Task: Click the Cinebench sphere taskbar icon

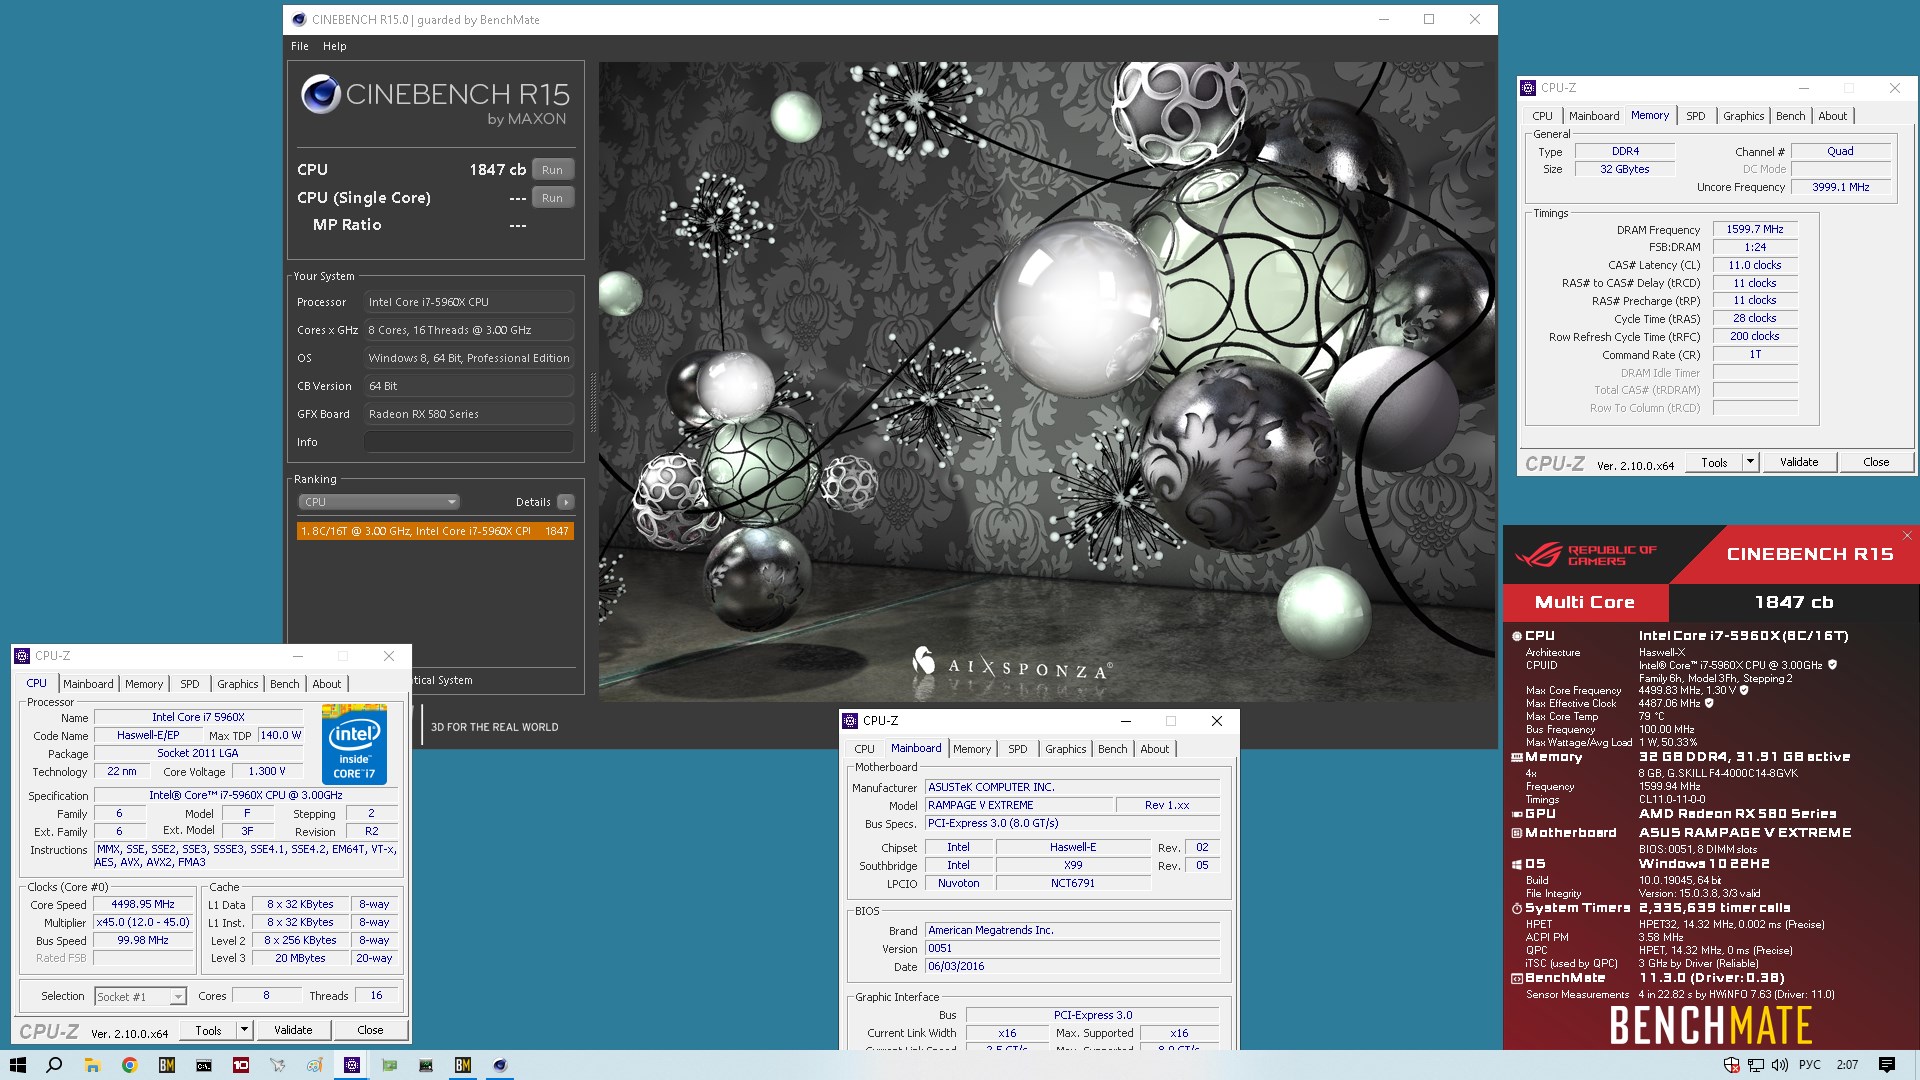Action: click(500, 1065)
